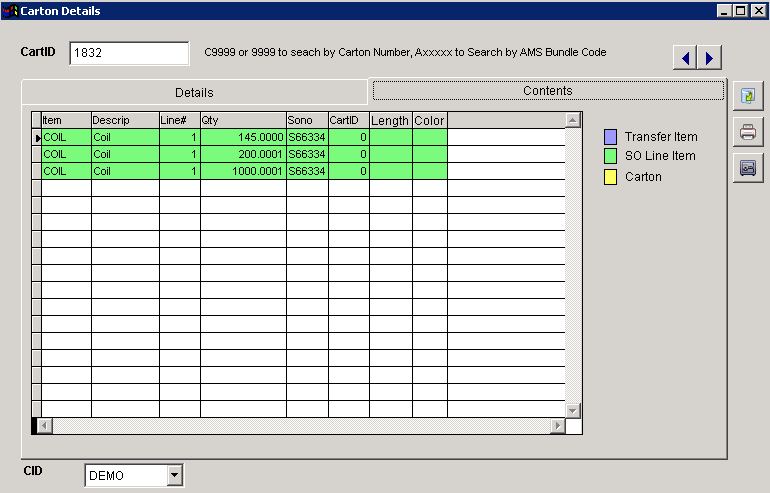Select the row with Qty 200.0001
Screen dimensions: 770x493
click(243, 154)
